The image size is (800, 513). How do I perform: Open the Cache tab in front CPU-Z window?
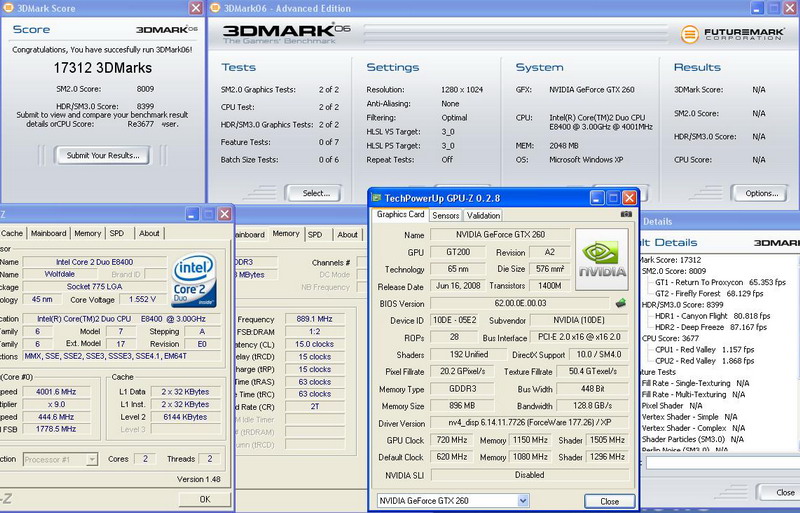[12, 233]
